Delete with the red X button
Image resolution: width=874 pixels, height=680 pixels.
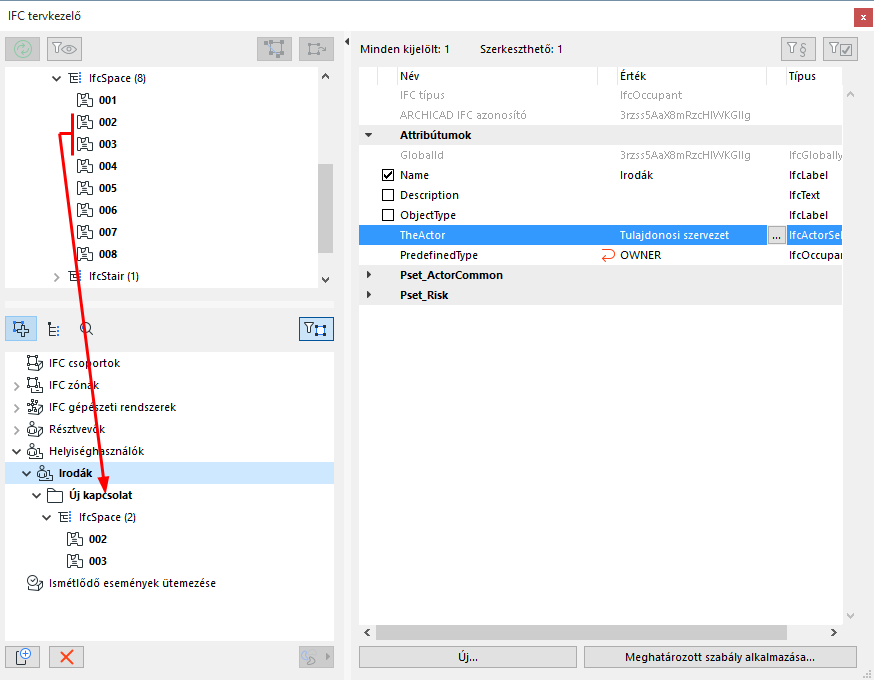(x=66, y=657)
